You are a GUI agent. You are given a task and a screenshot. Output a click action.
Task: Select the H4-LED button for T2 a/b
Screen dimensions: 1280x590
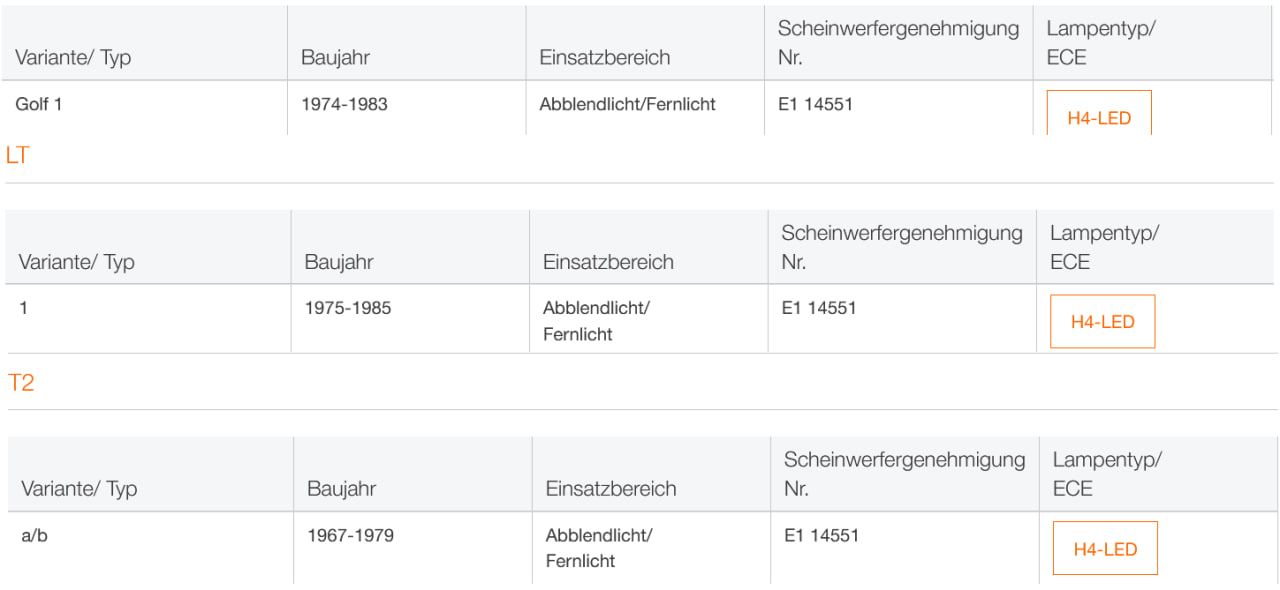(x=1105, y=548)
